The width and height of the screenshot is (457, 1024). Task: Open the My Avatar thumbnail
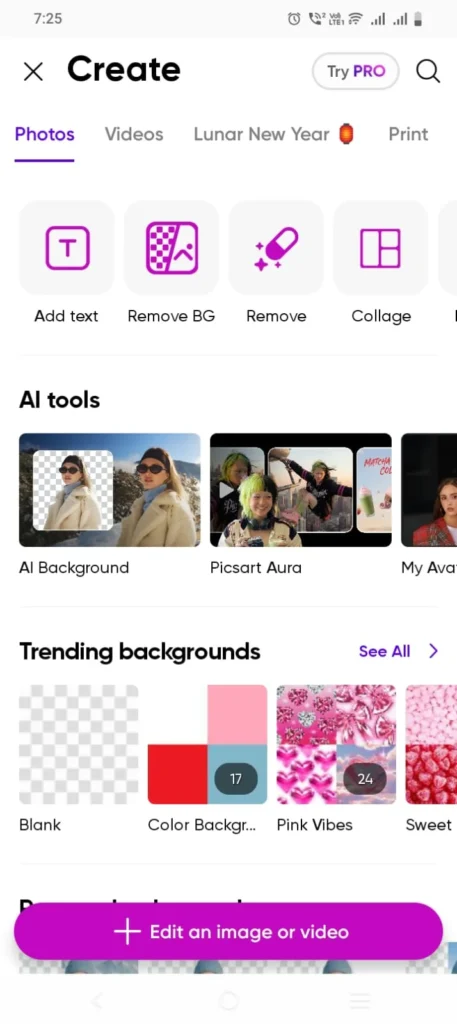[x=429, y=490]
